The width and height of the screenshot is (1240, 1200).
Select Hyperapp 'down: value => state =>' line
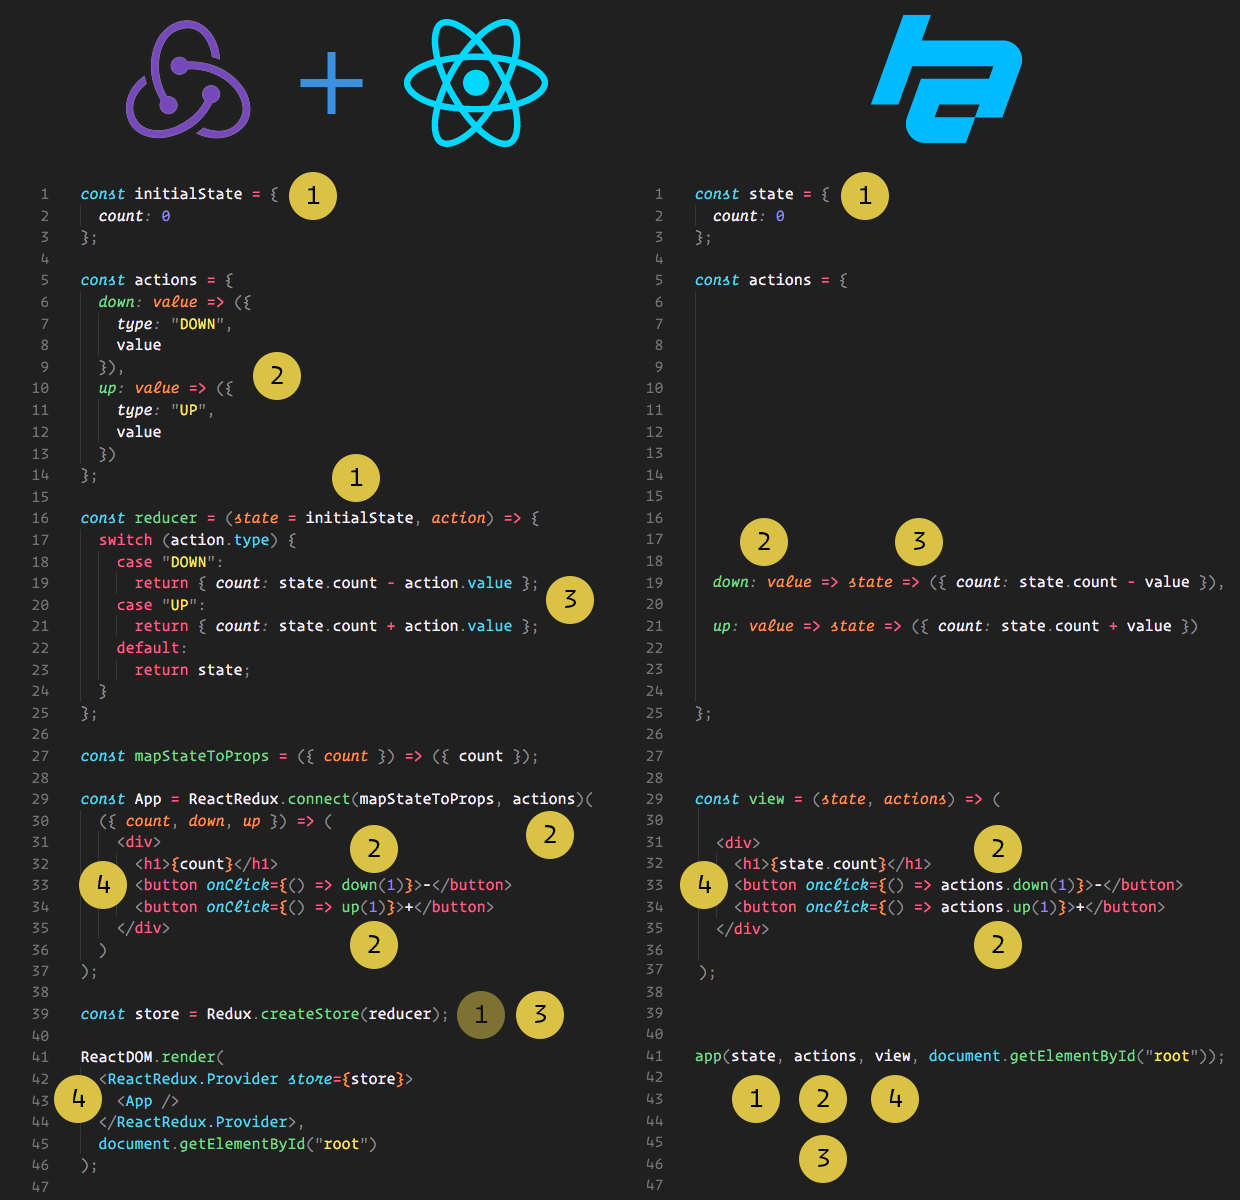click(968, 582)
